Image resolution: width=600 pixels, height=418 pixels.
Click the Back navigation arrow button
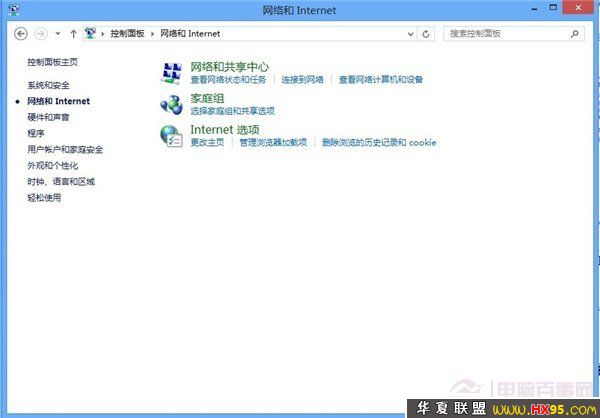(x=21, y=34)
